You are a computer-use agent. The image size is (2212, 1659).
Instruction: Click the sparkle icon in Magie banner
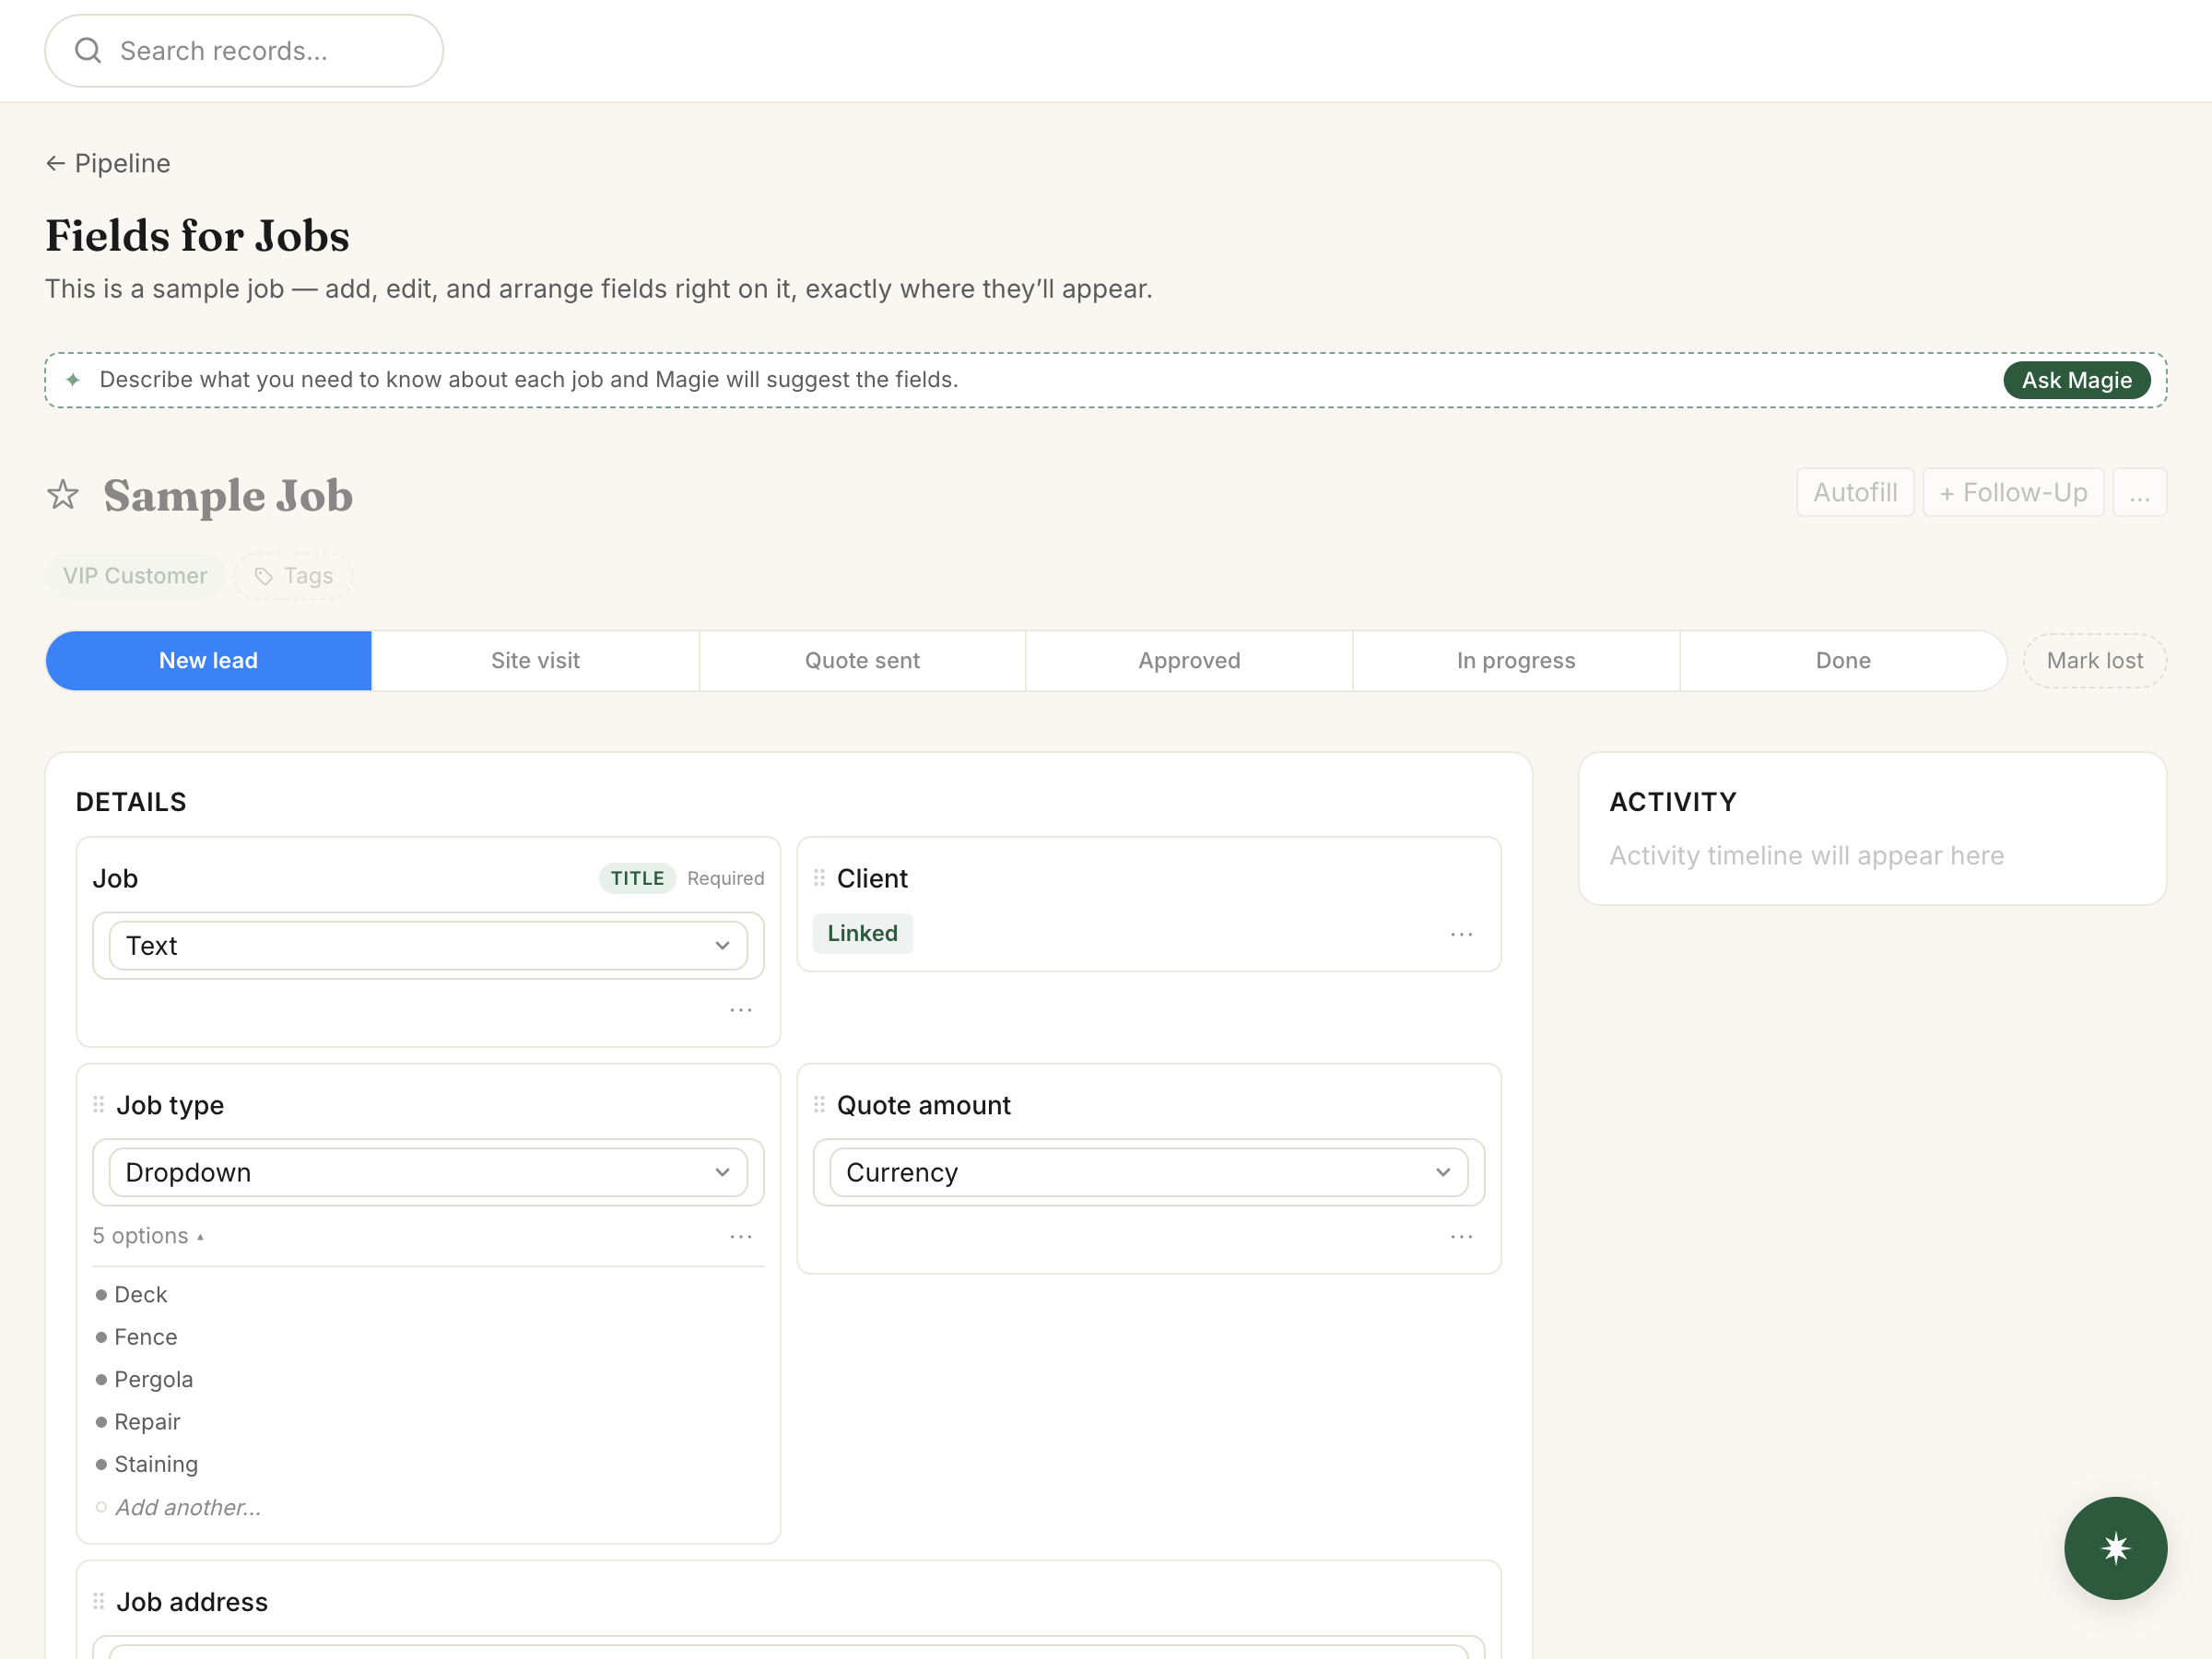click(x=73, y=380)
